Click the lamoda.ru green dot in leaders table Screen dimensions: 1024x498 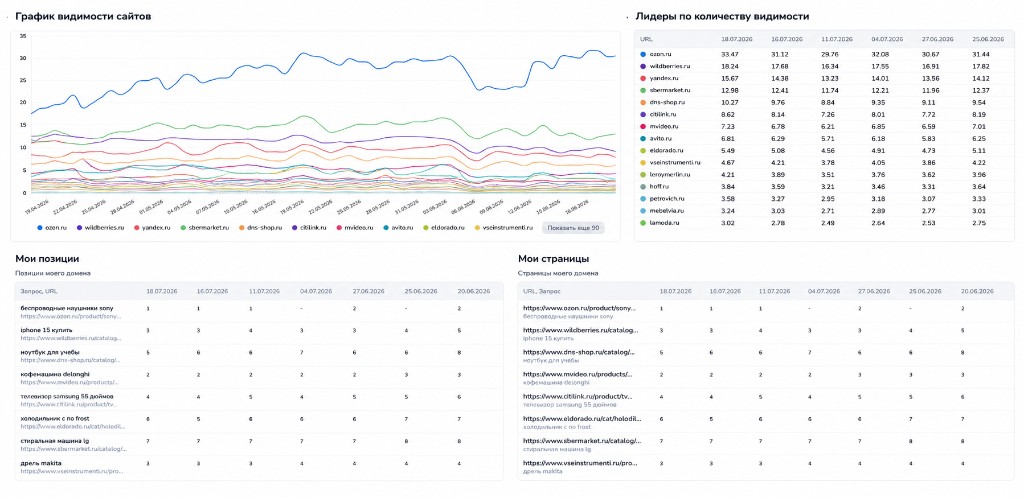point(643,223)
